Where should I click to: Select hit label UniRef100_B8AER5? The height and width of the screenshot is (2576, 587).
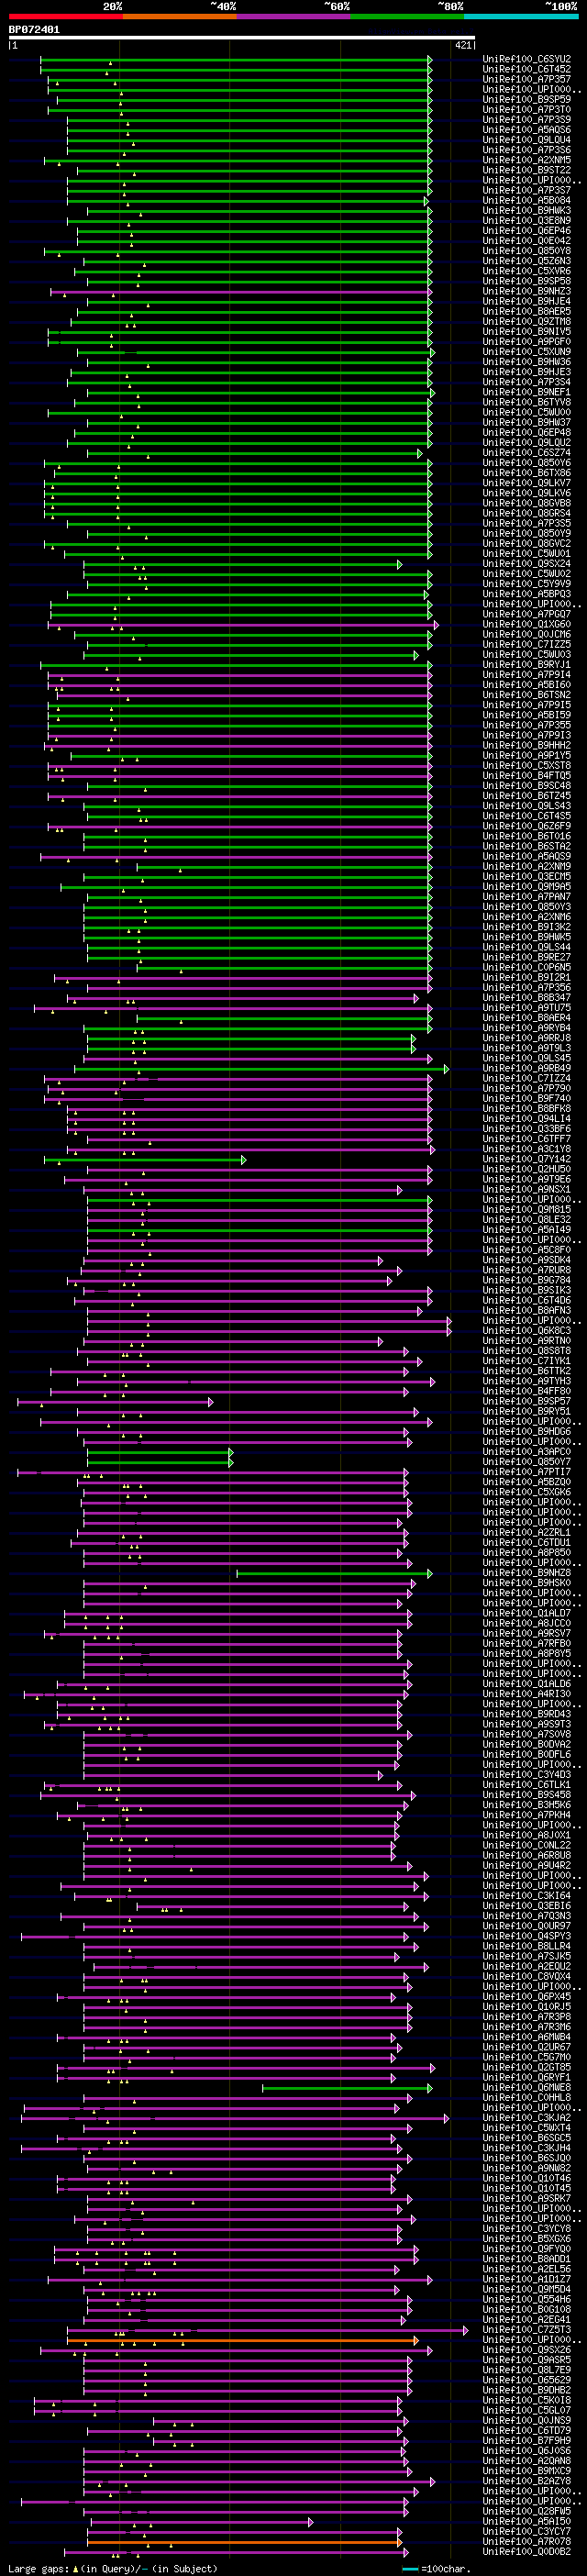click(527, 312)
